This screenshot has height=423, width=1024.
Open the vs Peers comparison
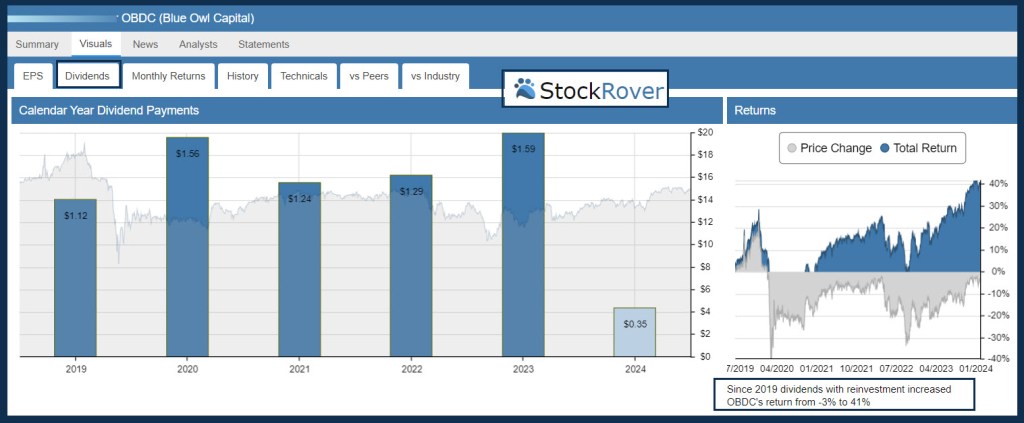[x=369, y=76]
